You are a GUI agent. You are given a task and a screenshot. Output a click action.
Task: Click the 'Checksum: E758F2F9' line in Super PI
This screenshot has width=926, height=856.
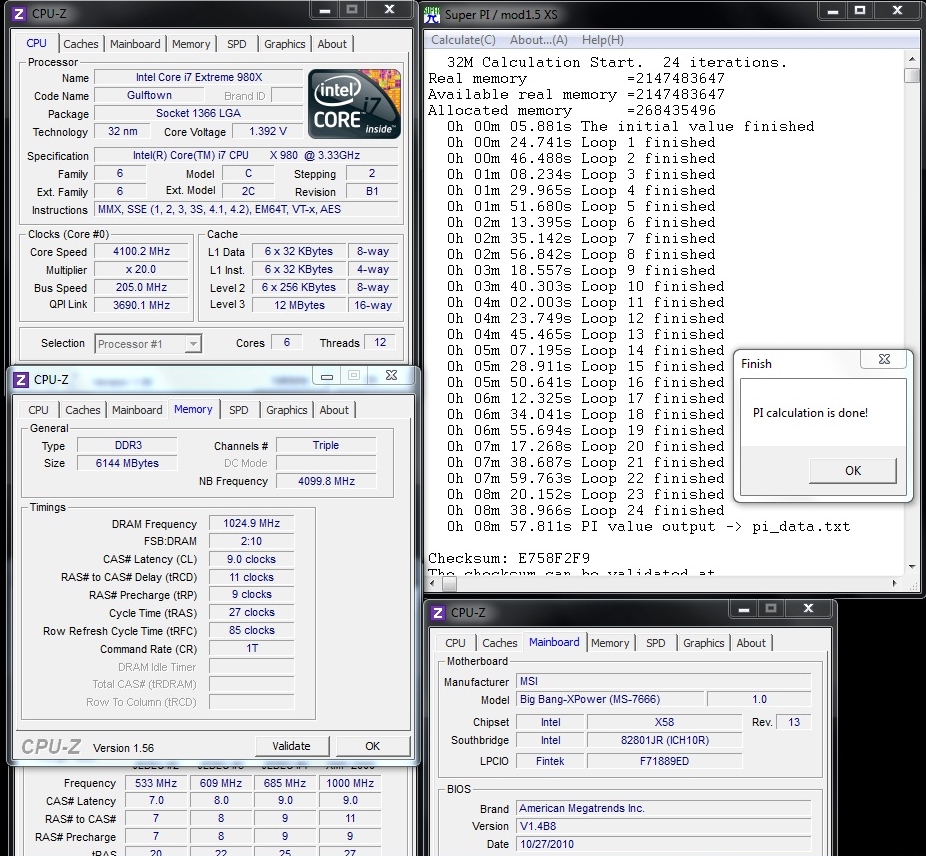509,558
